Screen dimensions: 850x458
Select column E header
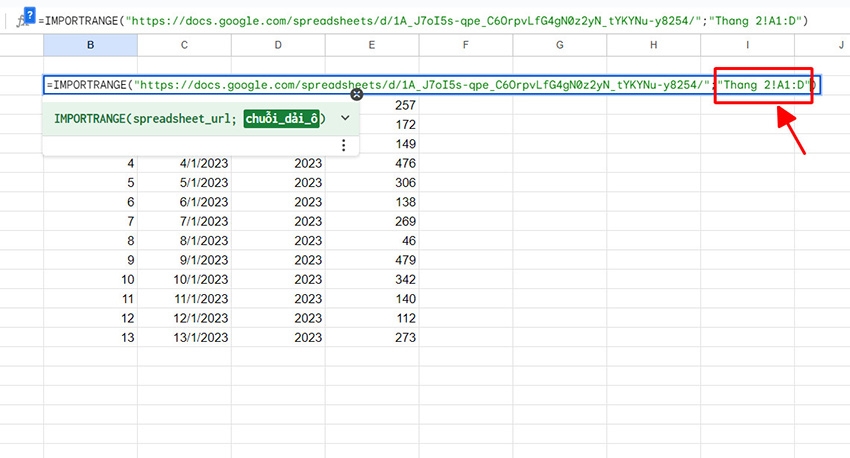pyautogui.click(x=372, y=45)
